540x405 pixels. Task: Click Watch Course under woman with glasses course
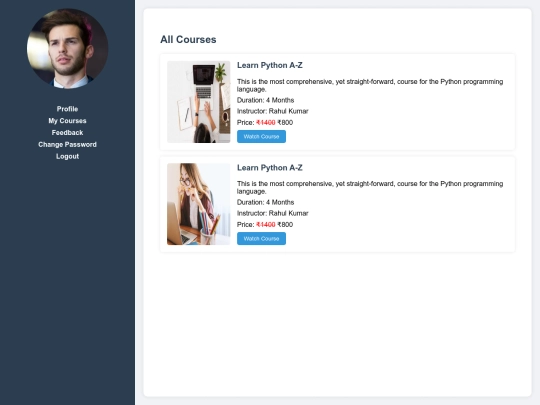(261, 239)
